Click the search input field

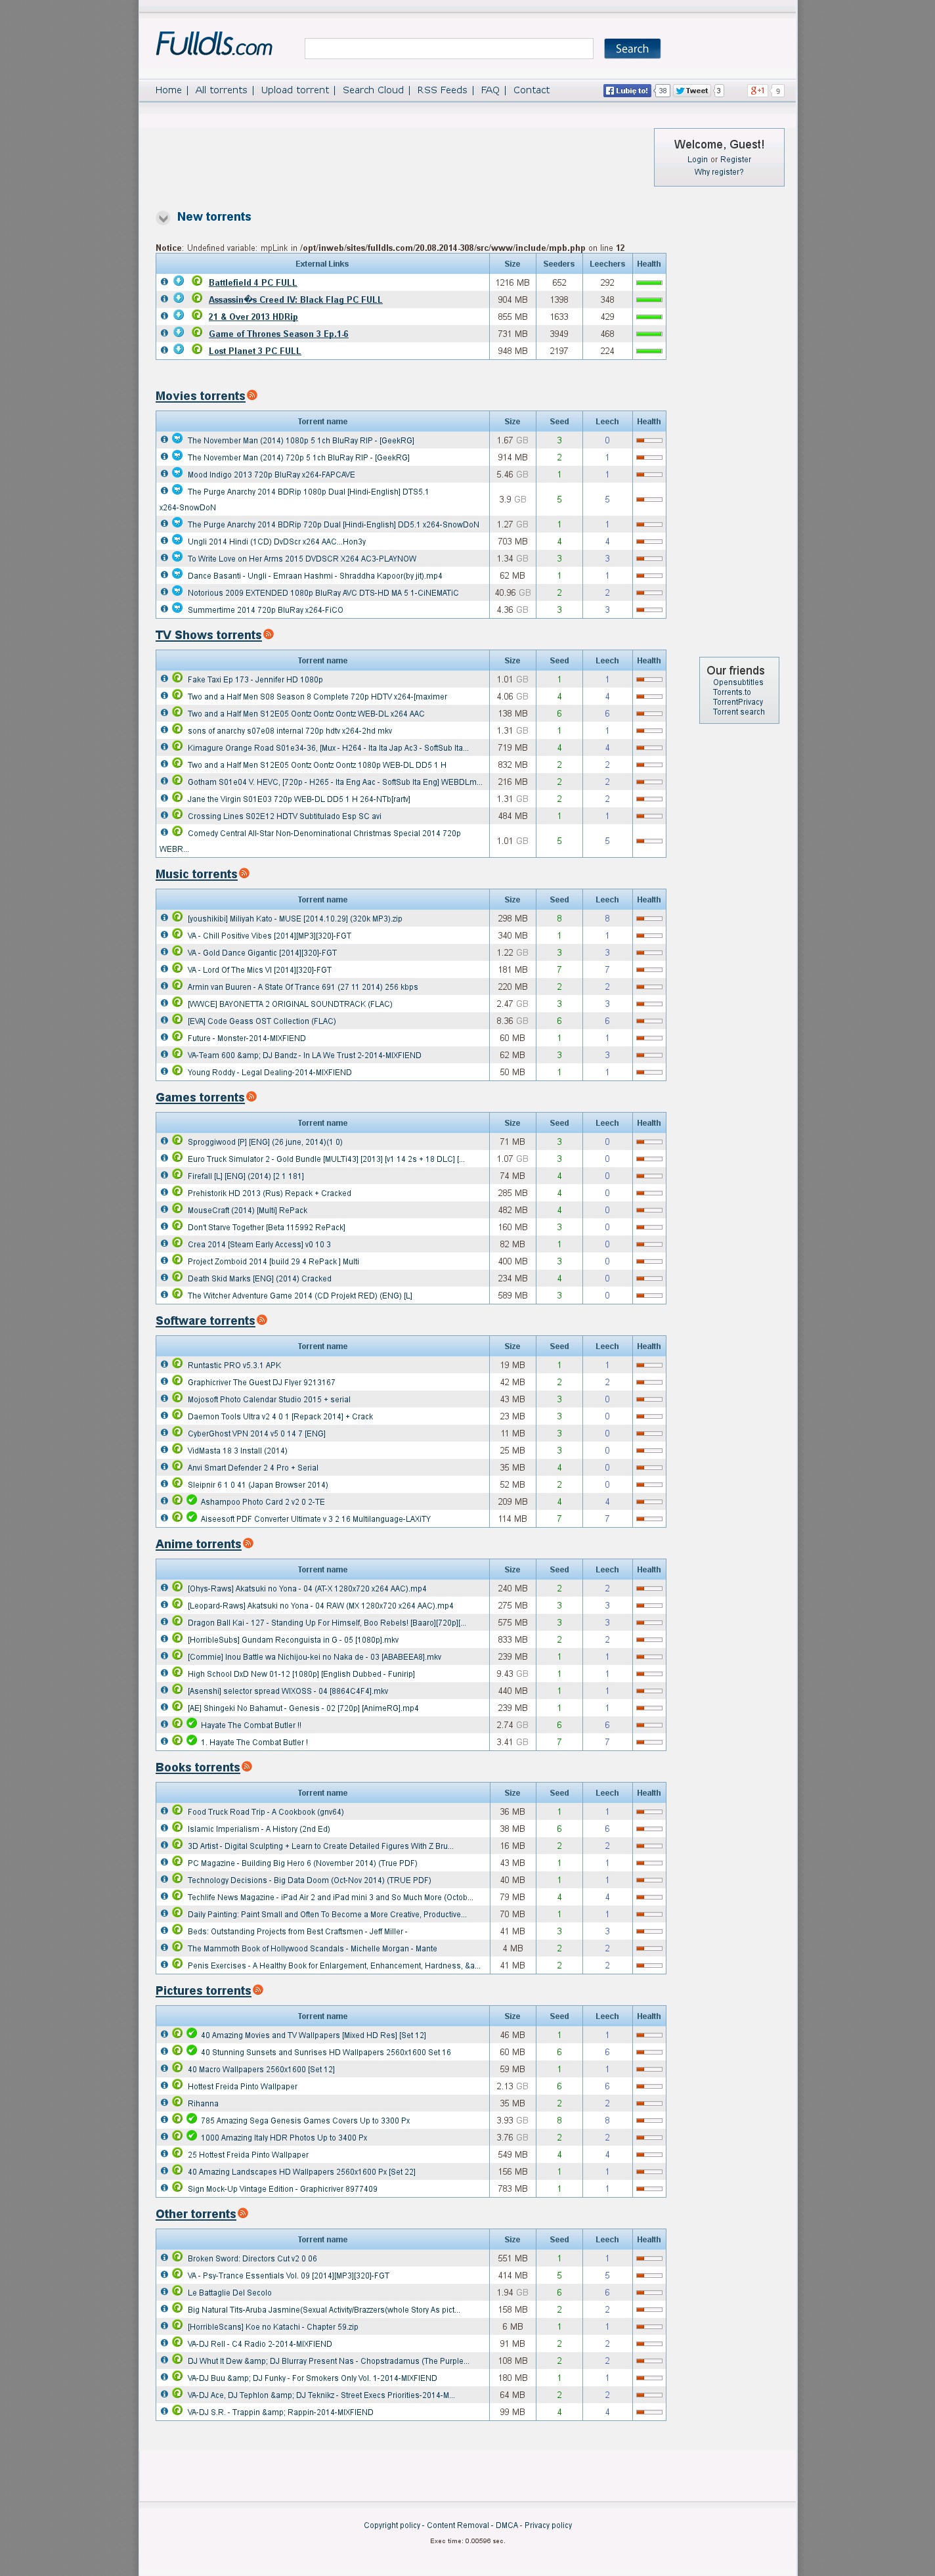448,49
